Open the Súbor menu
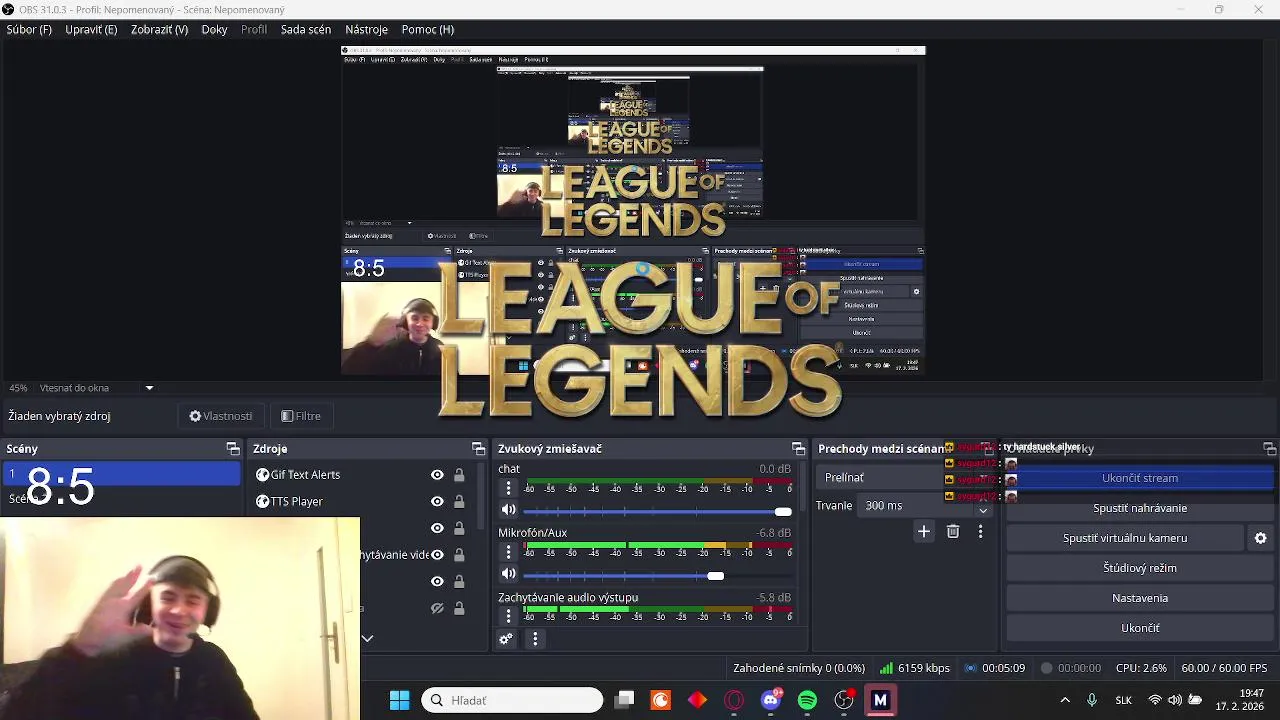This screenshot has height=720, width=1280. [29, 29]
